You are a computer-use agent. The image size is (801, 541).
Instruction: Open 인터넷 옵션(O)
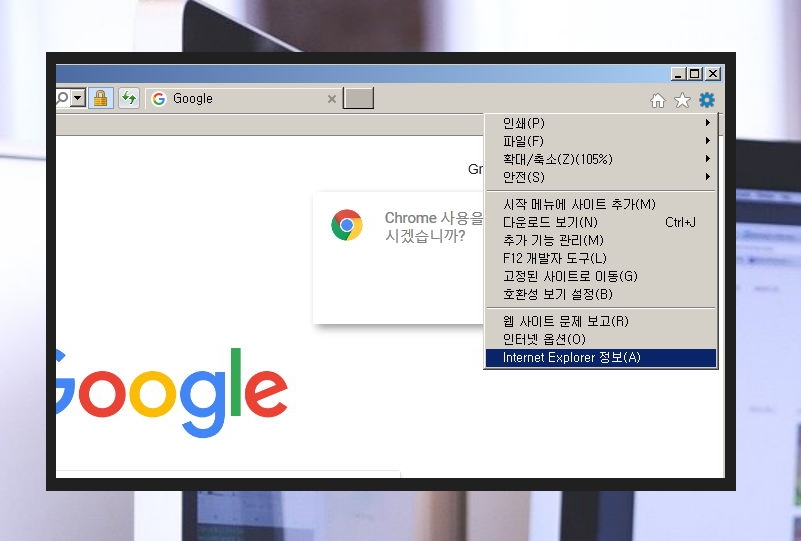point(600,339)
